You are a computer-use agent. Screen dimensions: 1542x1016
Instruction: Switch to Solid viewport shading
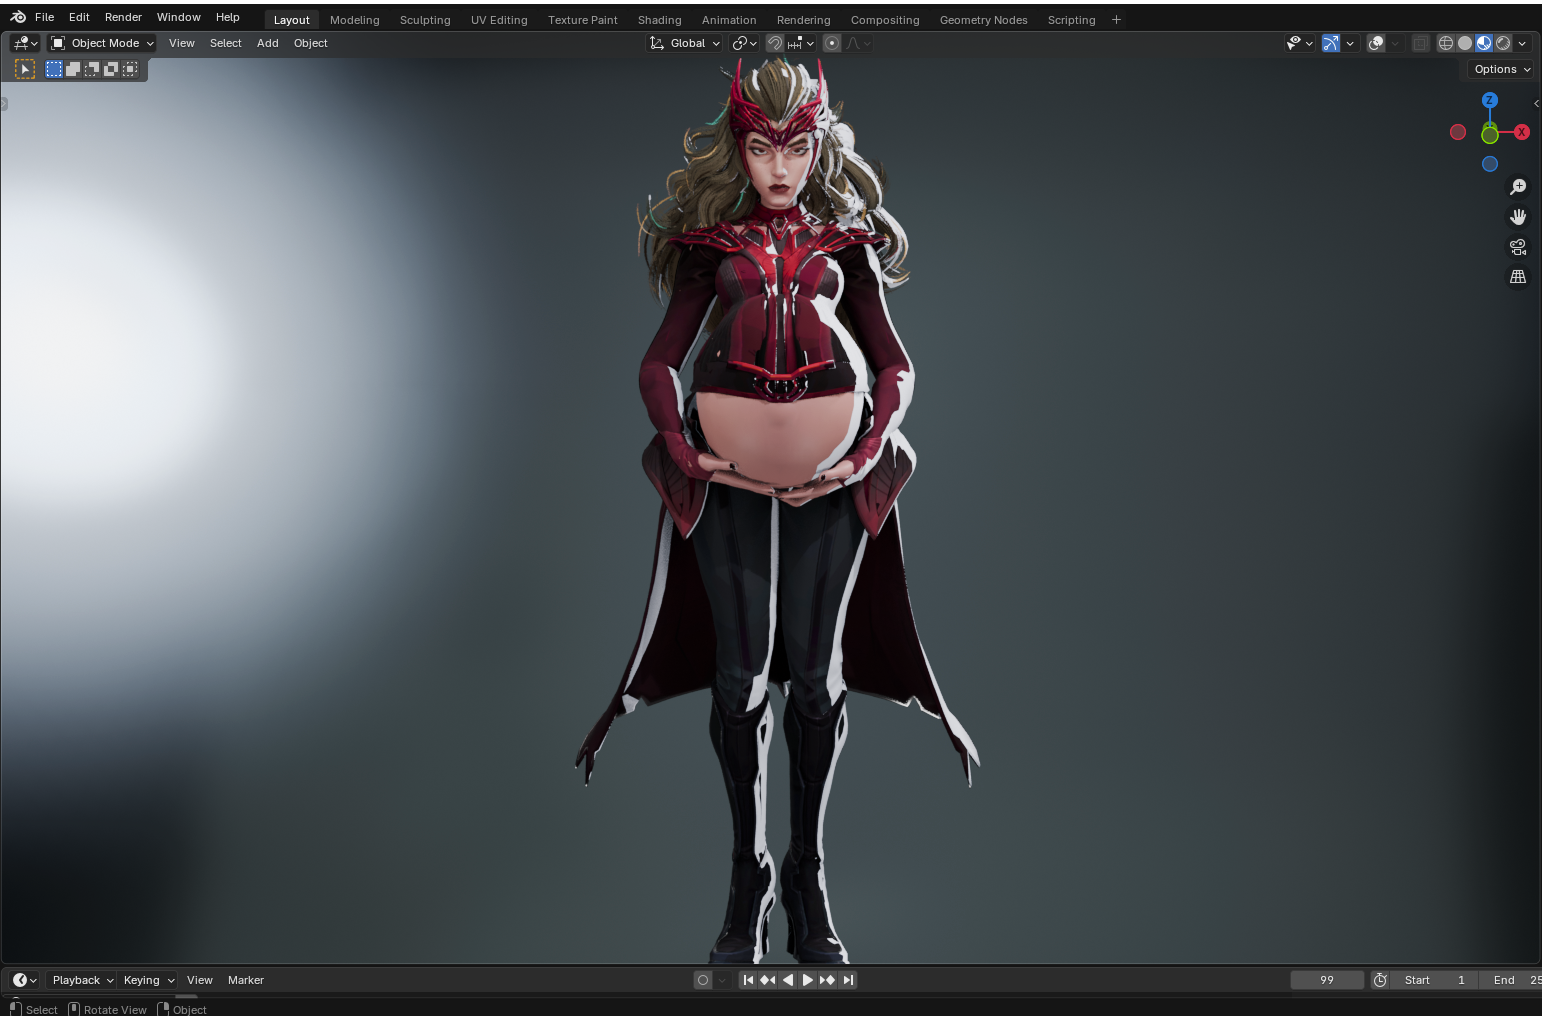click(1465, 43)
